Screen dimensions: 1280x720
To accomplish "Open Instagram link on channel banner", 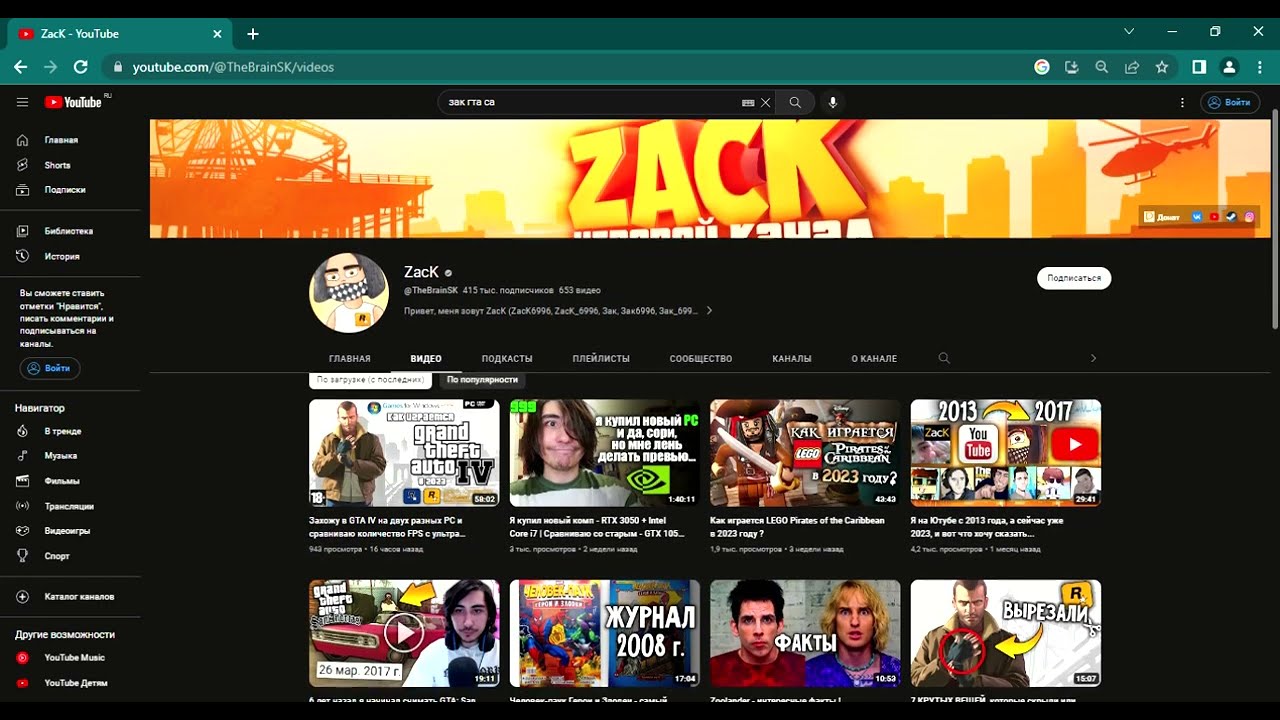I will tap(1250, 217).
